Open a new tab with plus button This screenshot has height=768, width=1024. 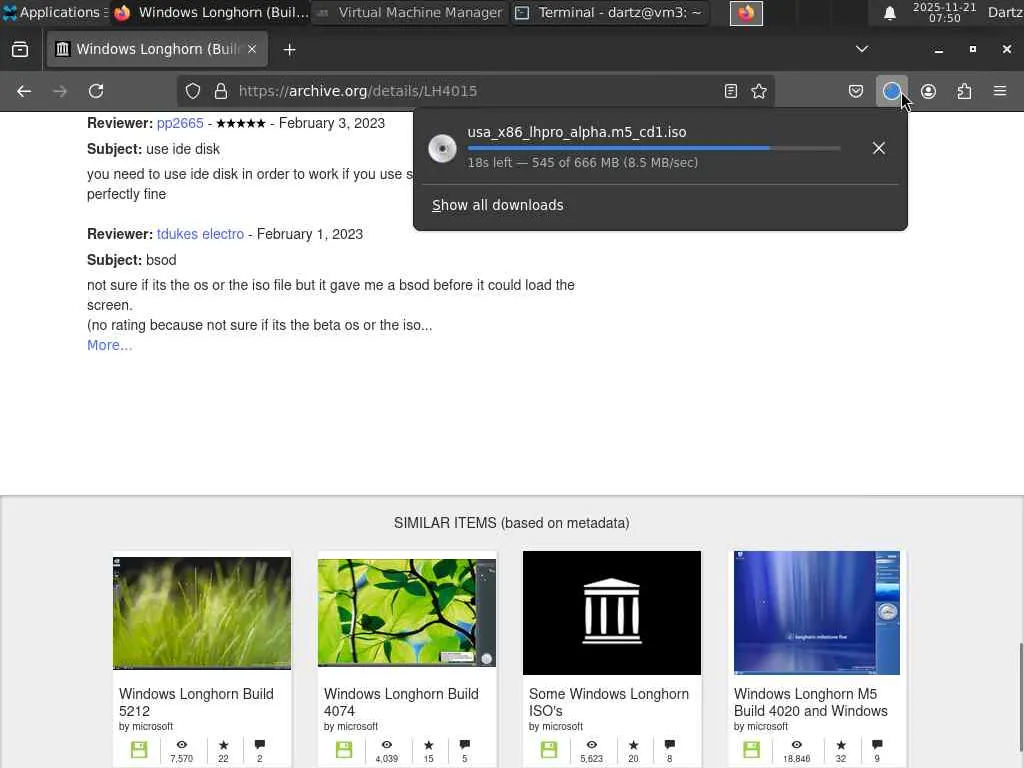pyautogui.click(x=289, y=50)
